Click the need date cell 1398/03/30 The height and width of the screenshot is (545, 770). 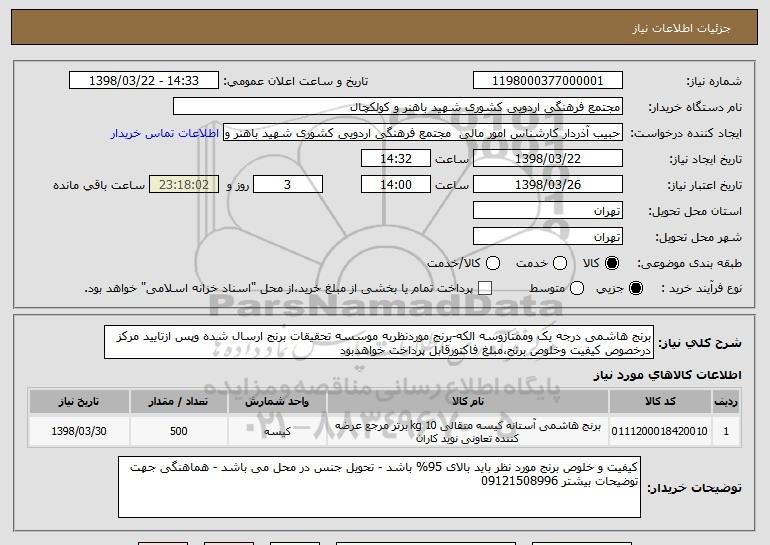[x=79, y=431]
